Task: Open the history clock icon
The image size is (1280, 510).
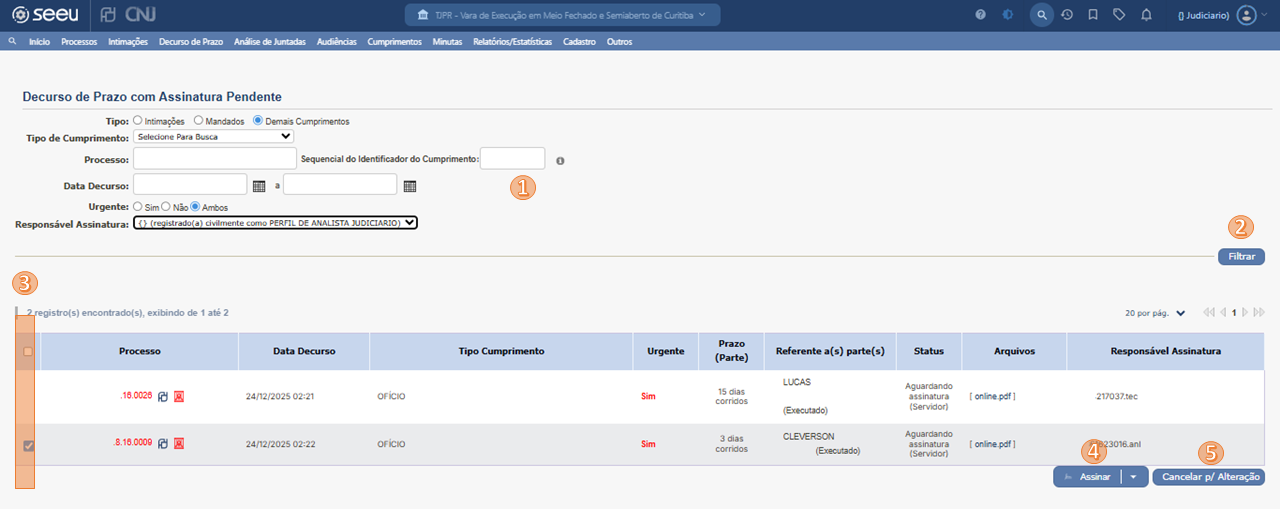Action: [1068, 15]
